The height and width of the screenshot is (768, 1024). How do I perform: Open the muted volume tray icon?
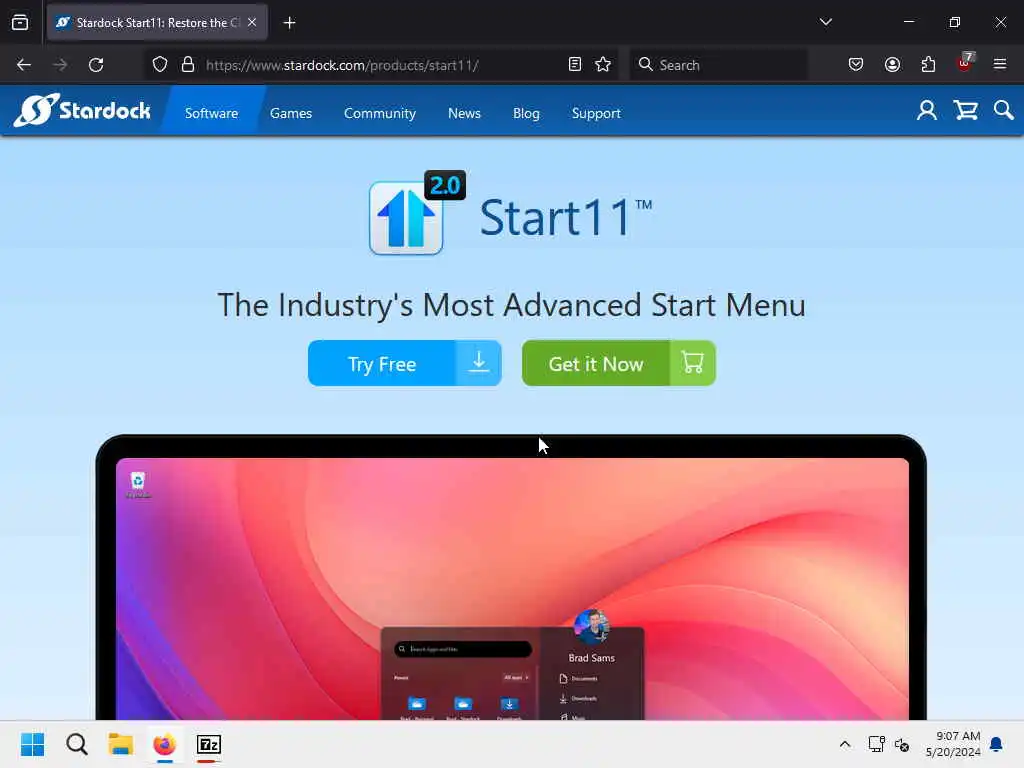click(x=902, y=744)
